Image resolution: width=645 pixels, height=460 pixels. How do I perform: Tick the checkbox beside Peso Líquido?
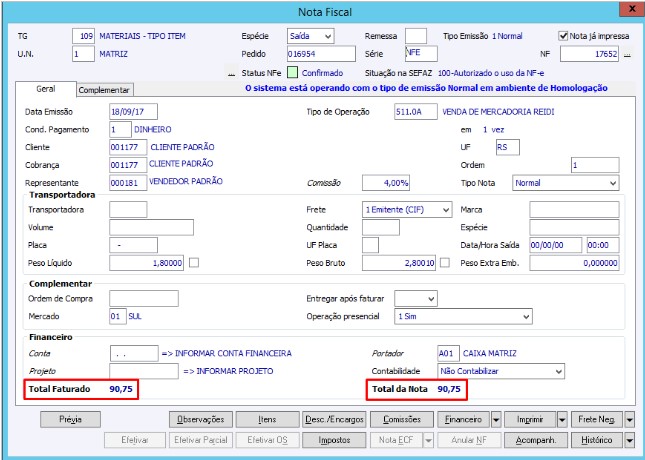point(194,263)
